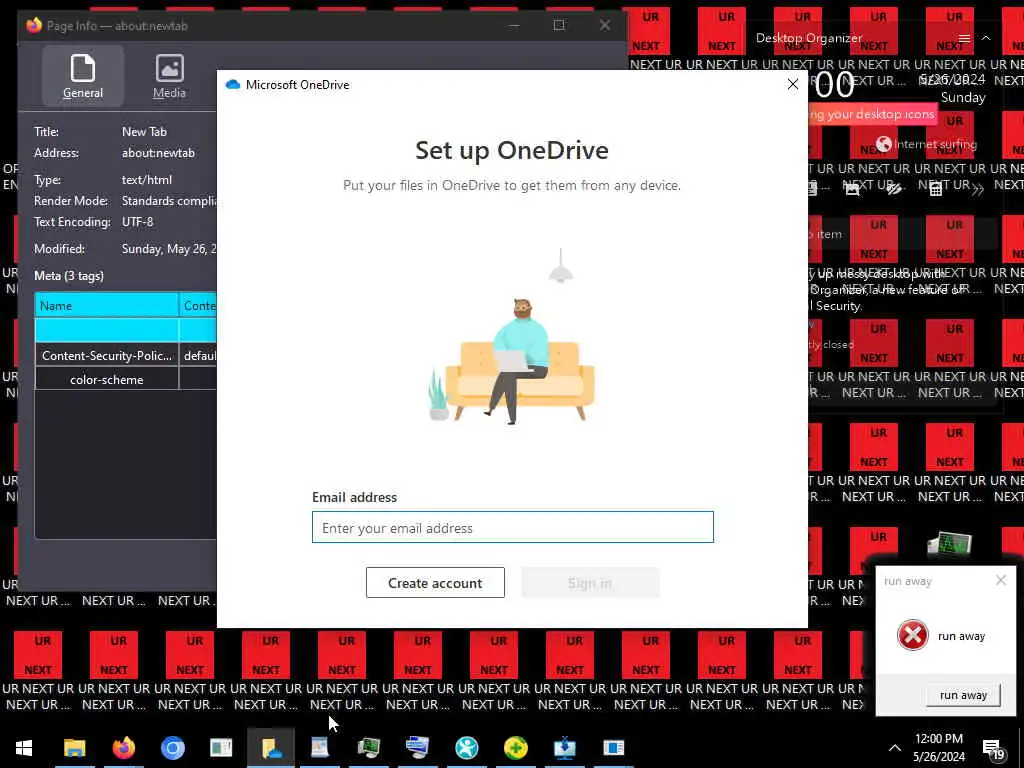The height and width of the screenshot is (768, 1024).
Task: Open the Windows Start menu
Action: click(x=24, y=748)
